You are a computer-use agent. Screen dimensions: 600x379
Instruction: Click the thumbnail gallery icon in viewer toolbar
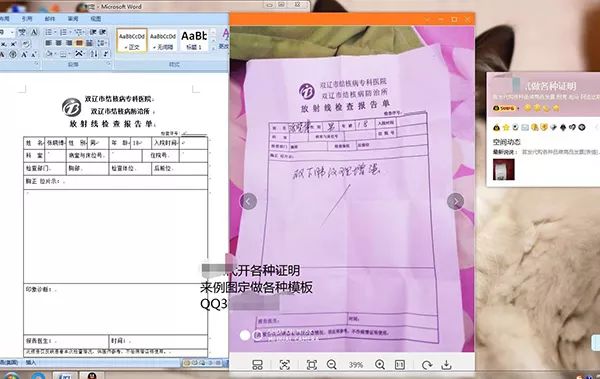[258, 365]
